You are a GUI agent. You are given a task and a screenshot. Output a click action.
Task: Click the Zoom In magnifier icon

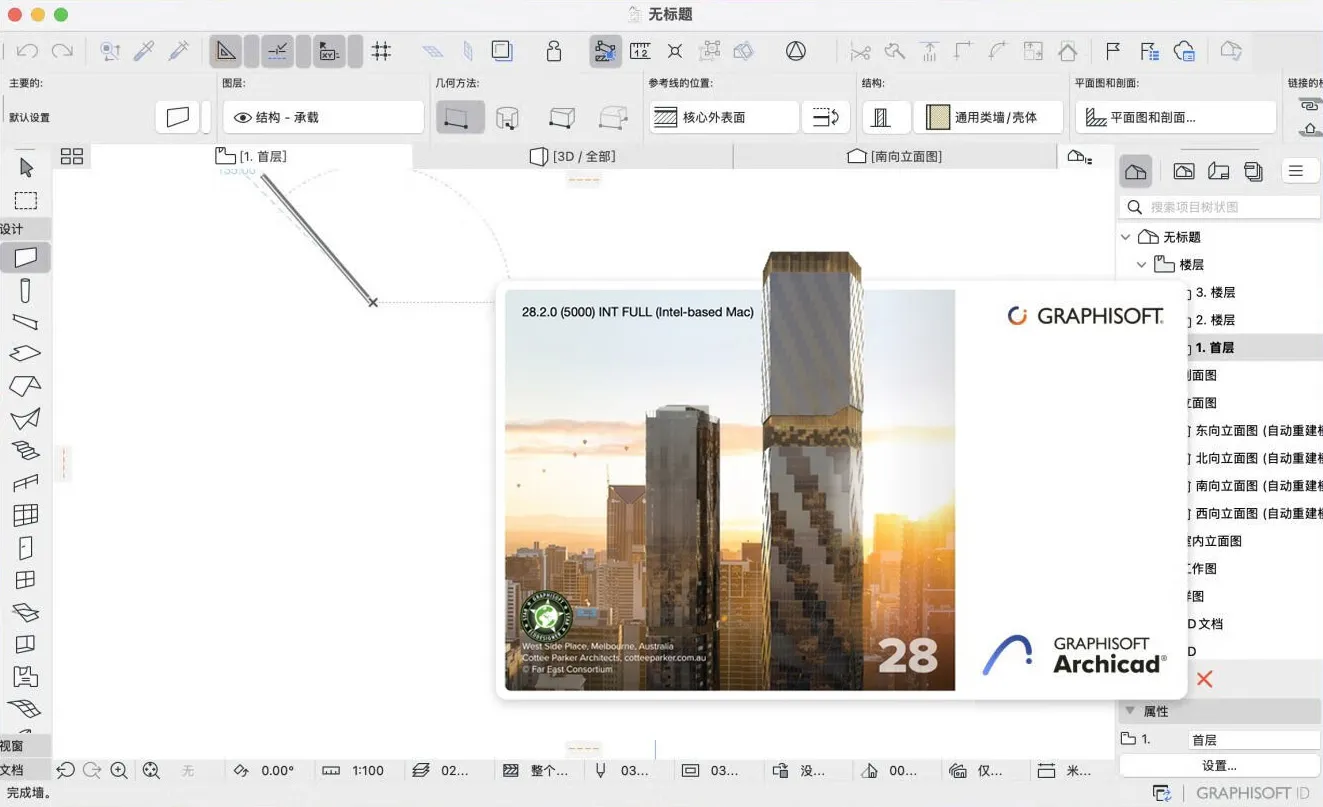(x=119, y=770)
